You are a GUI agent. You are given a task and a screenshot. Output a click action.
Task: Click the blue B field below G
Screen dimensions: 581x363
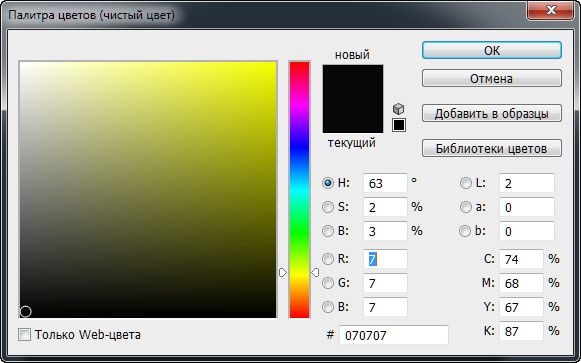point(385,307)
